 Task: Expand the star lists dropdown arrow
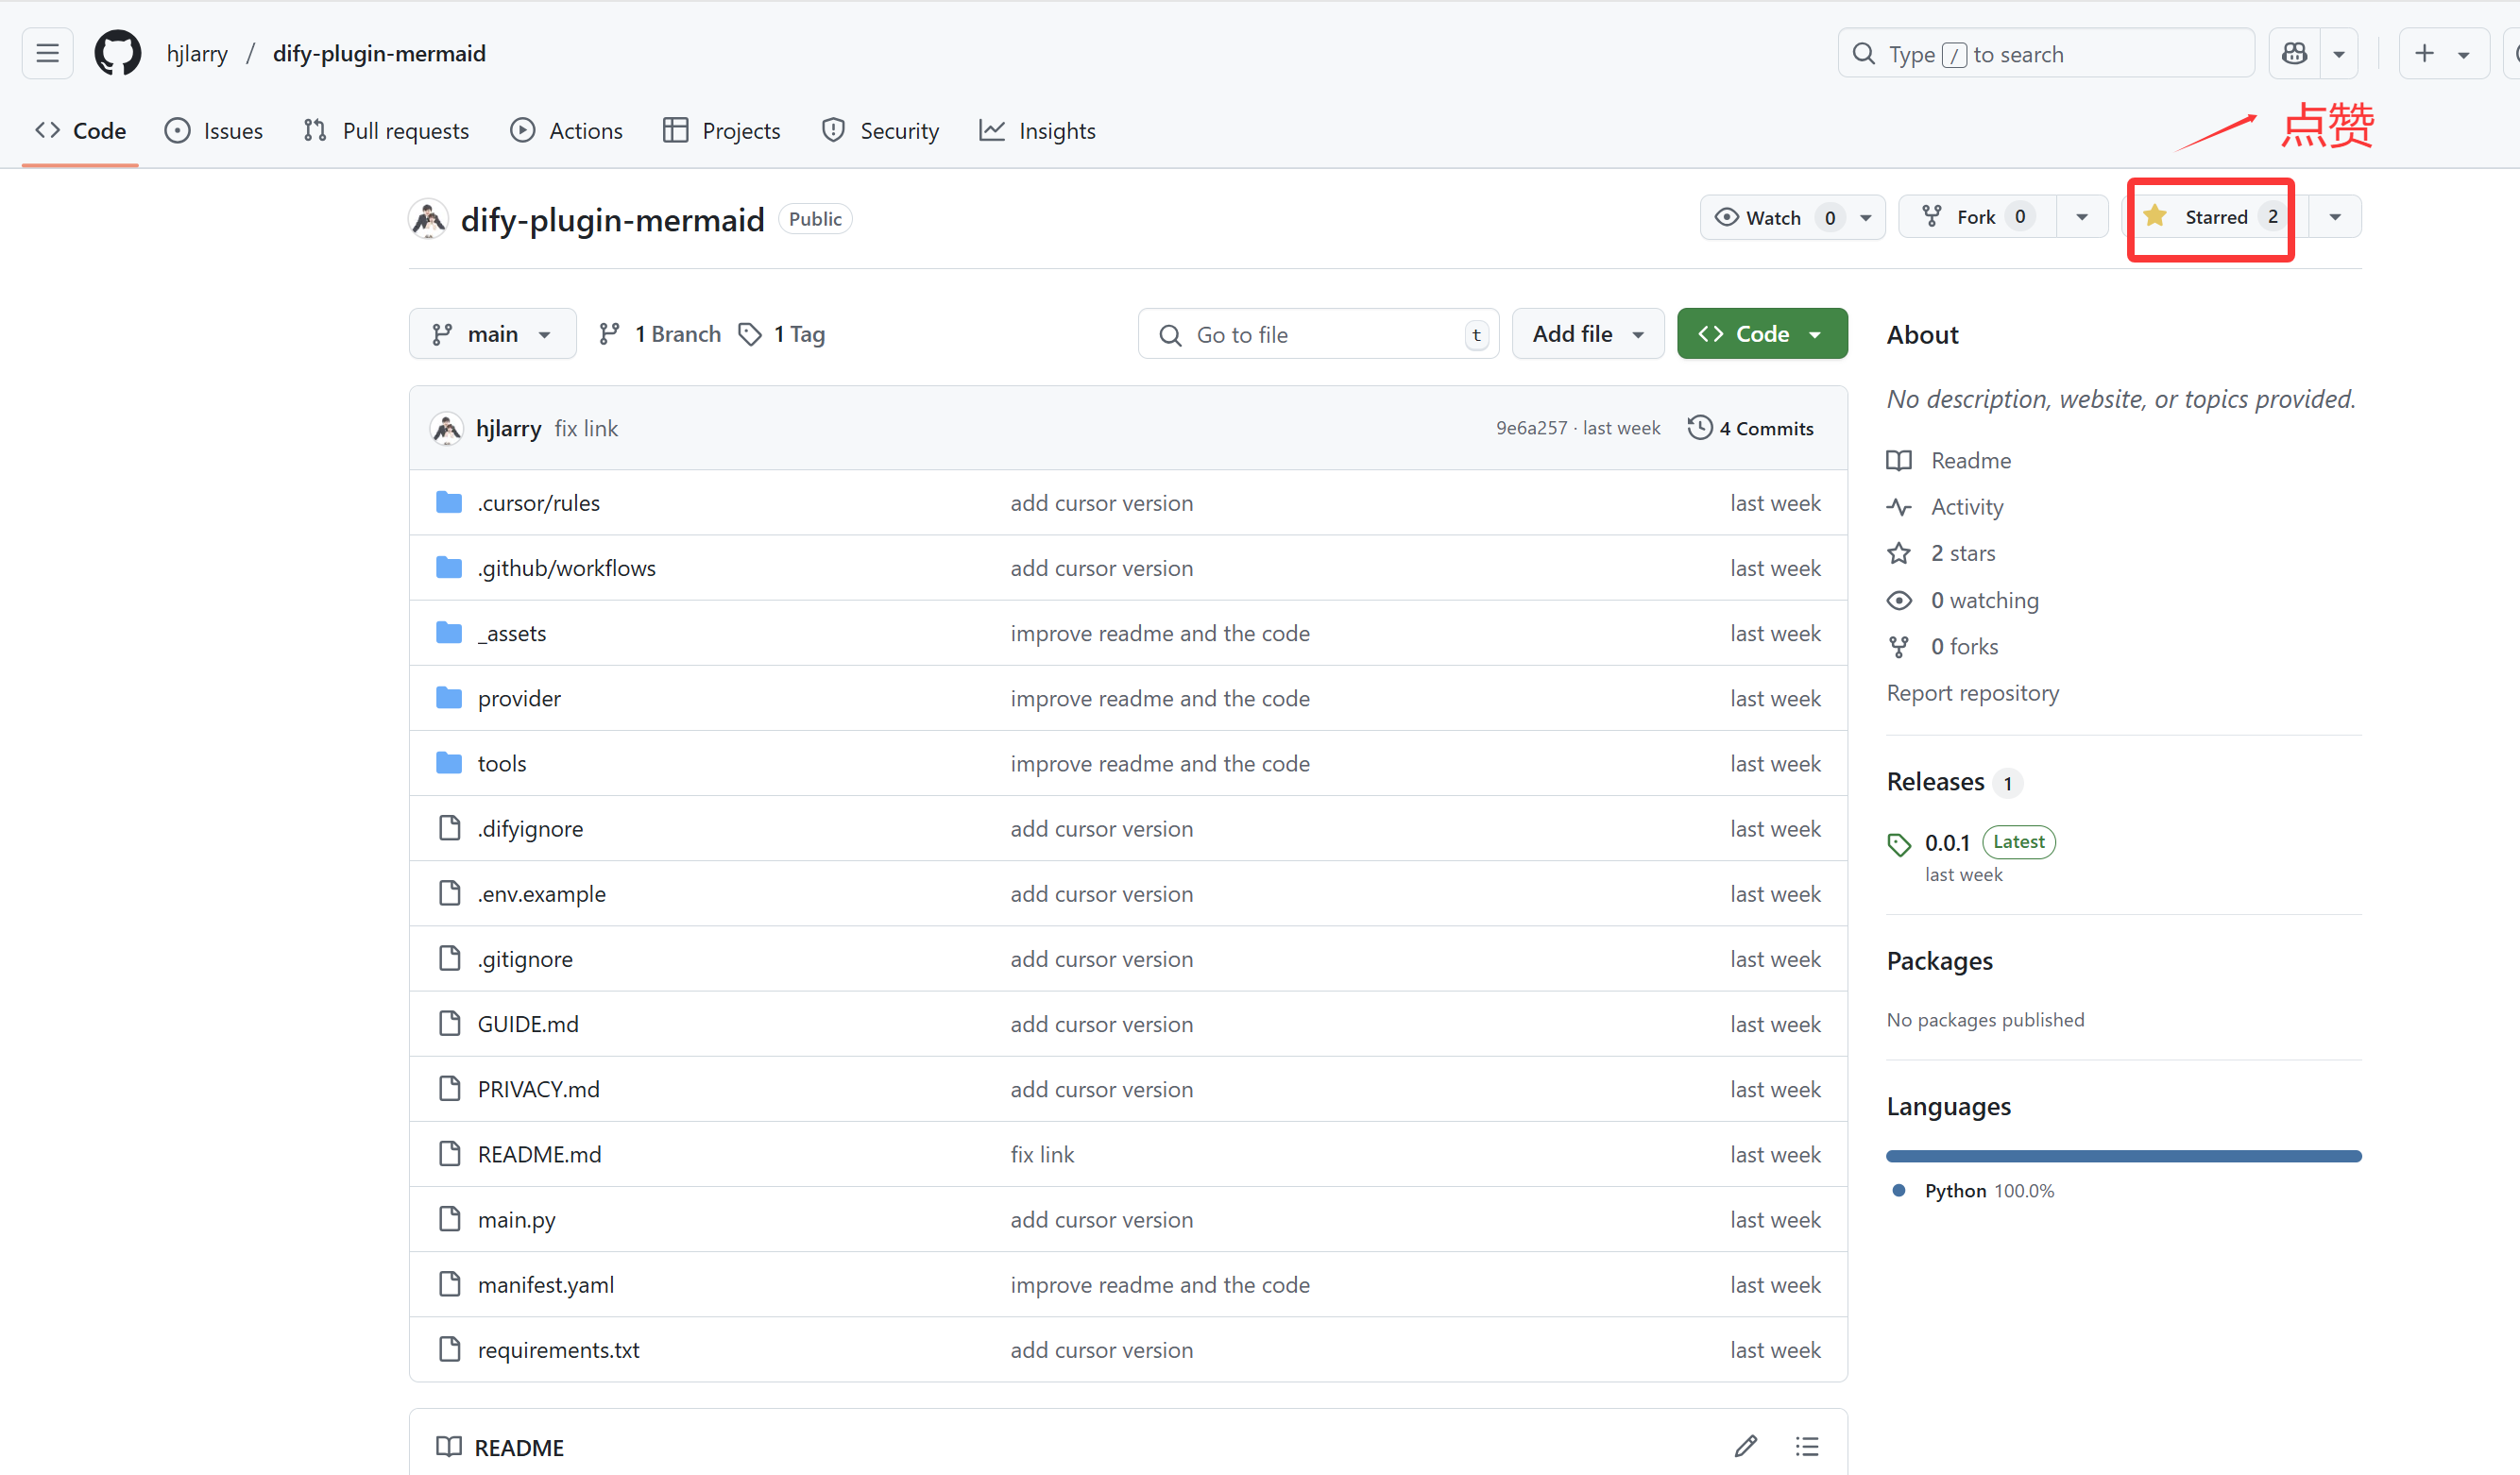click(x=2335, y=217)
